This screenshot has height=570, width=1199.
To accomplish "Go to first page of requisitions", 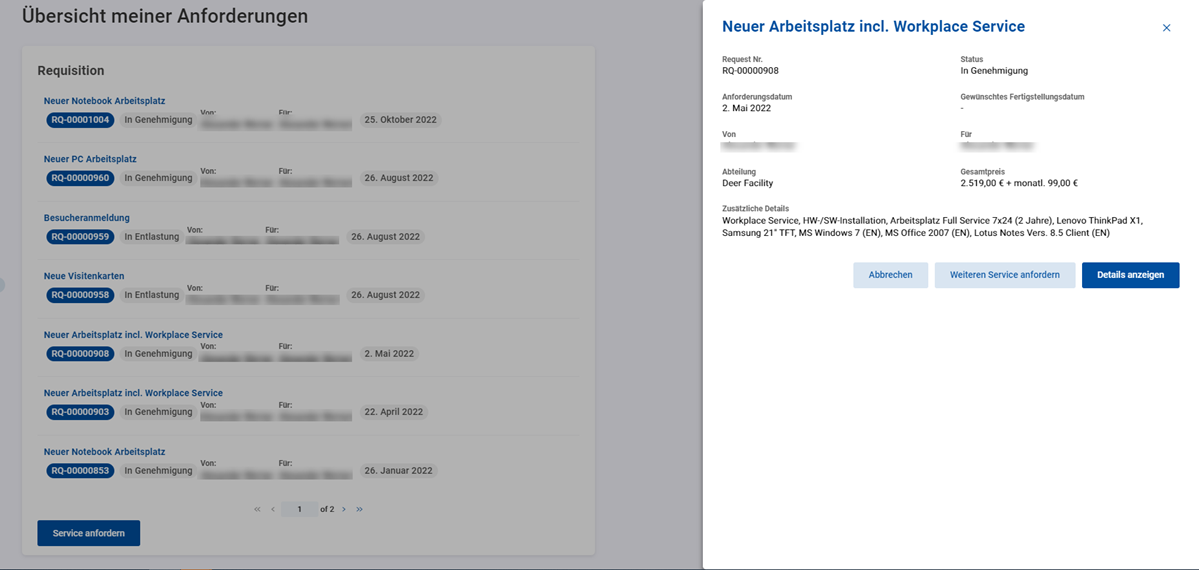I will [257, 510].
